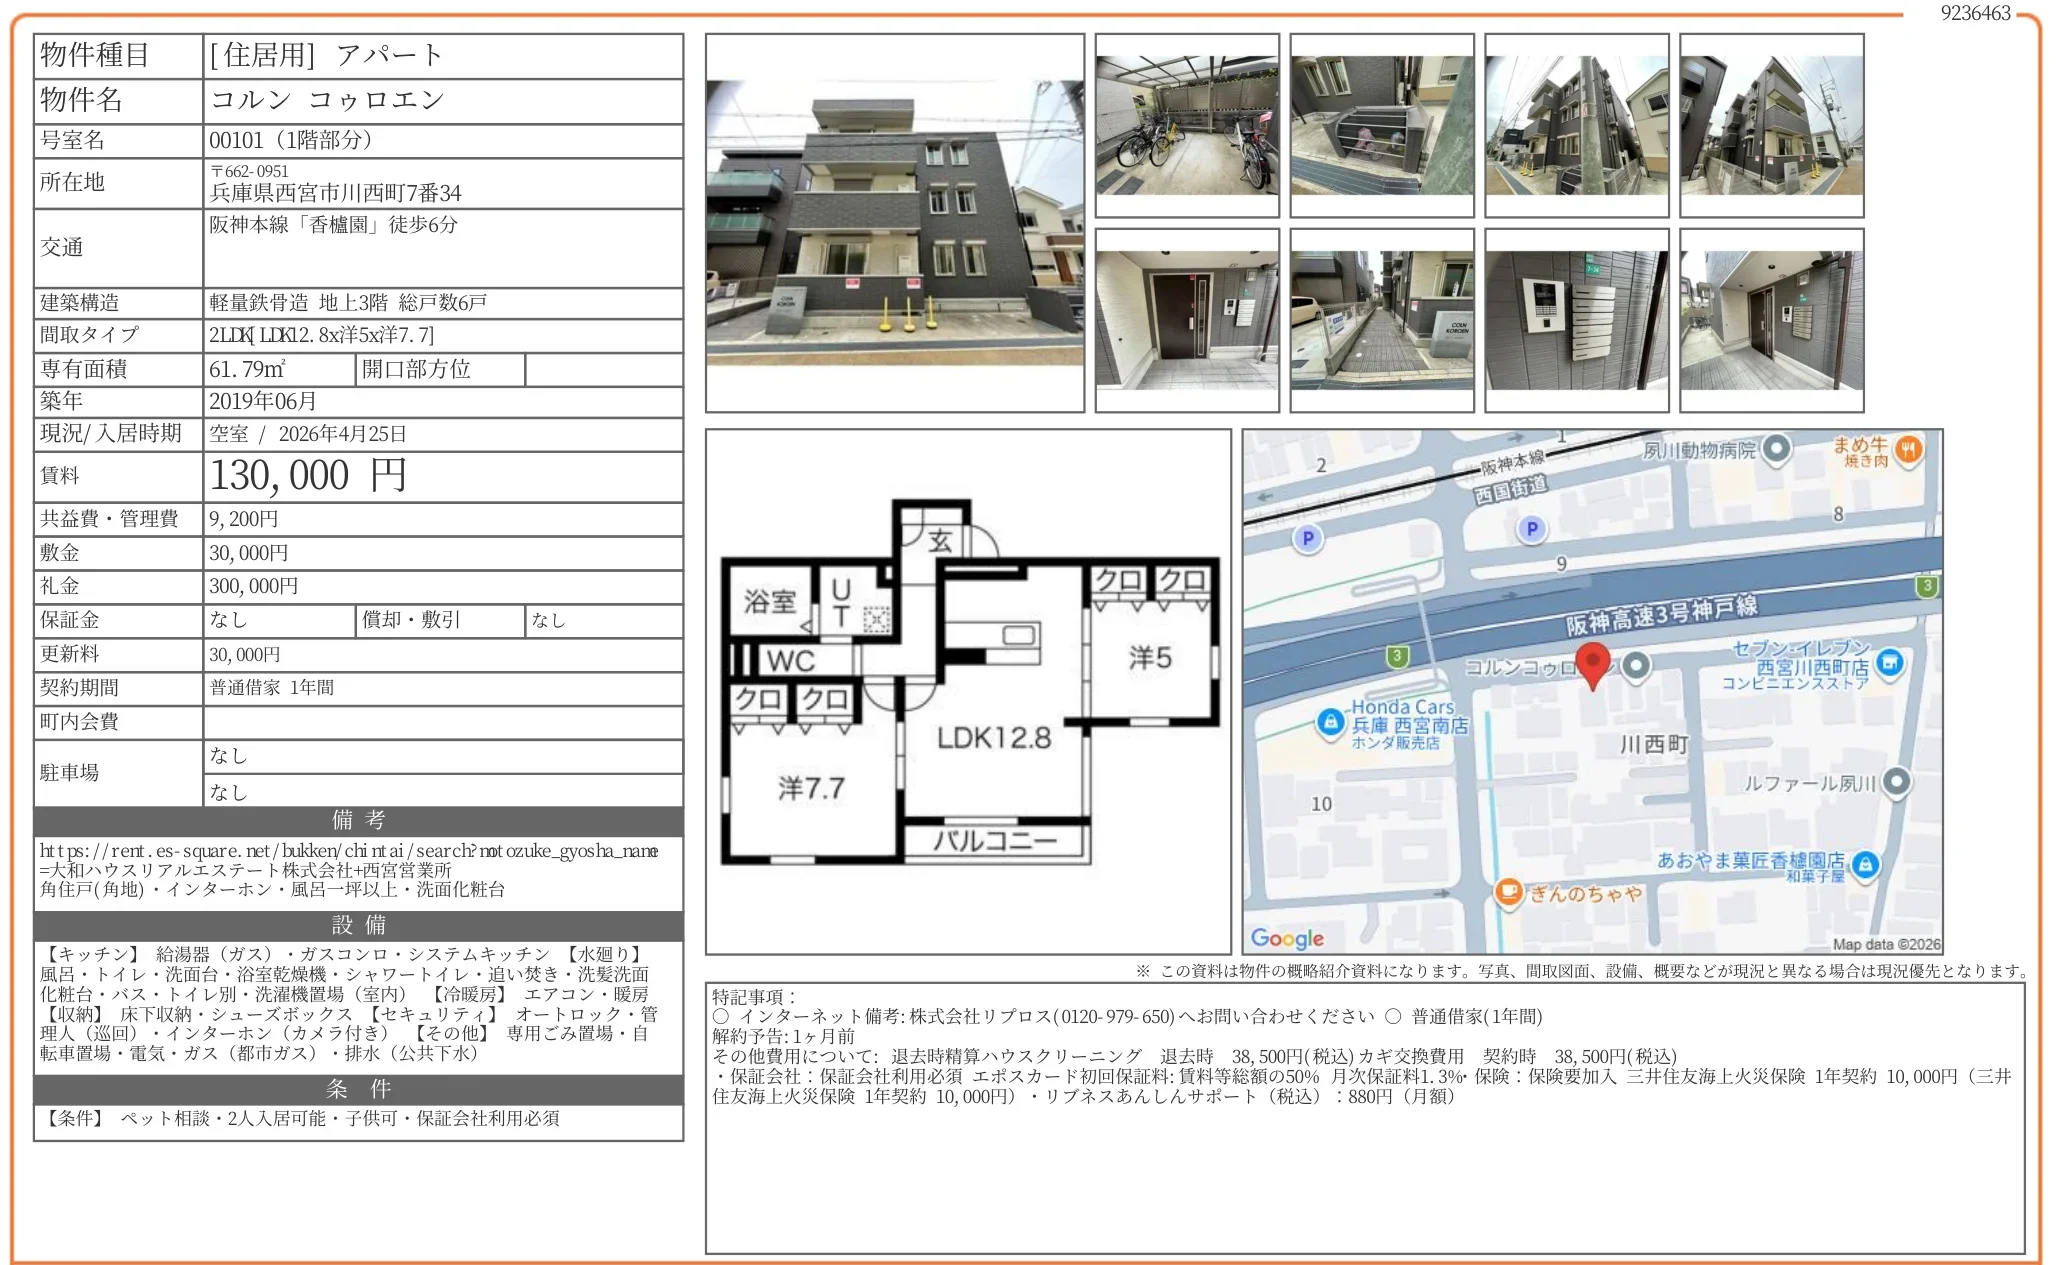Image resolution: width=2056 pixels, height=1265 pixels.
Task: Select the circle before 普通借家(1年間)
Action: click(1393, 1017)
